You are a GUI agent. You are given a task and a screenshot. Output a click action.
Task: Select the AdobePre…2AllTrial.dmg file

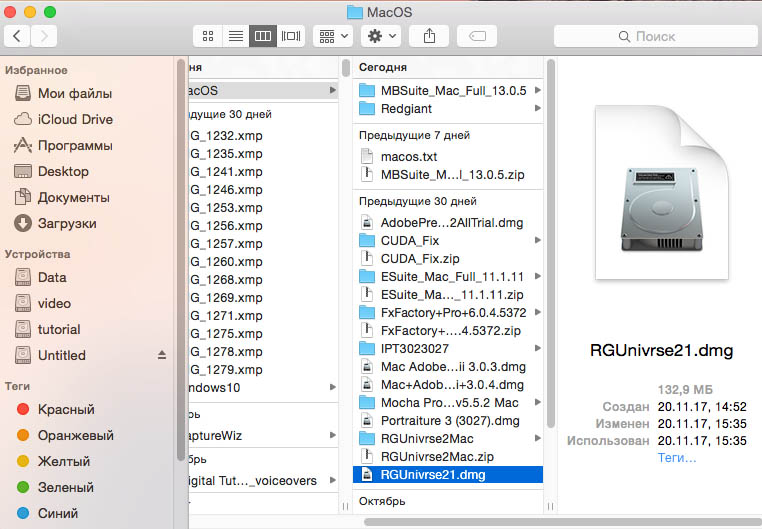[448, 222]
